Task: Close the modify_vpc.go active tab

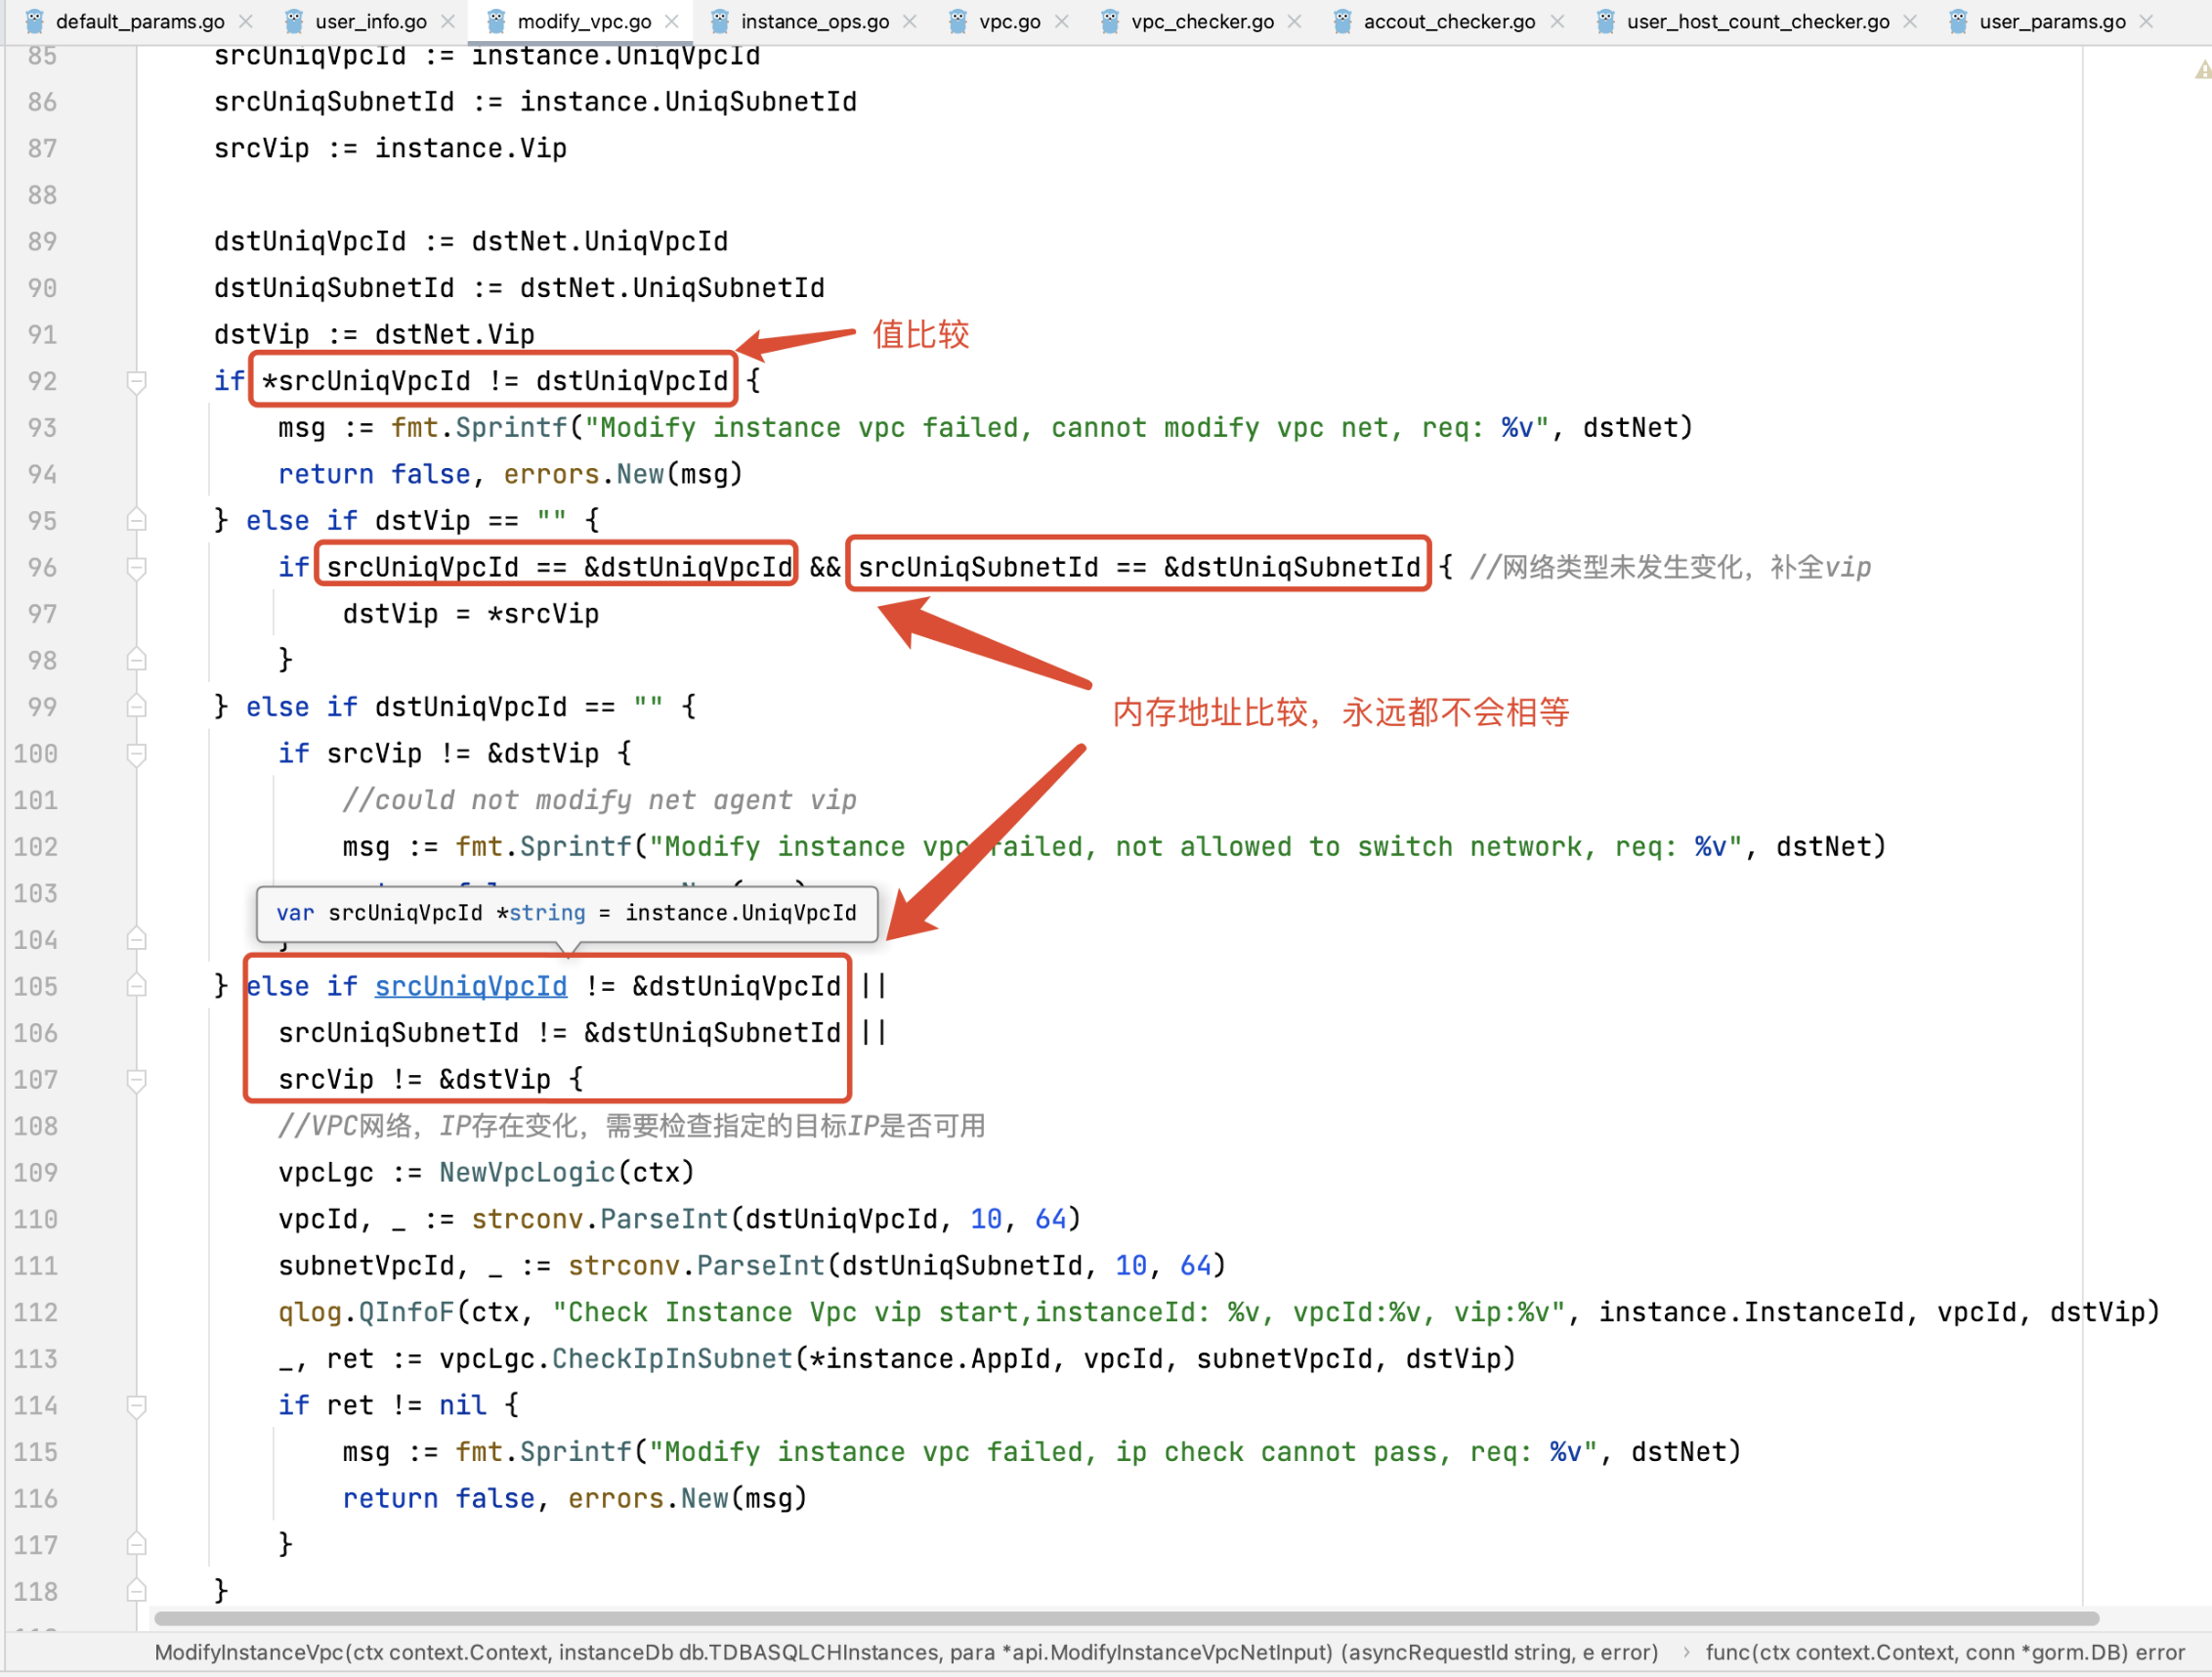Action: 672,21
